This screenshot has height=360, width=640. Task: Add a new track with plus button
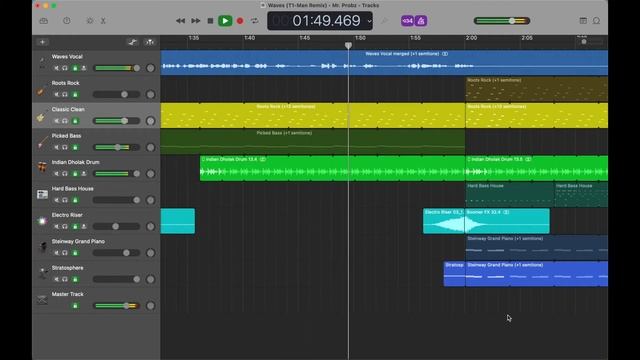pos(42,42)
